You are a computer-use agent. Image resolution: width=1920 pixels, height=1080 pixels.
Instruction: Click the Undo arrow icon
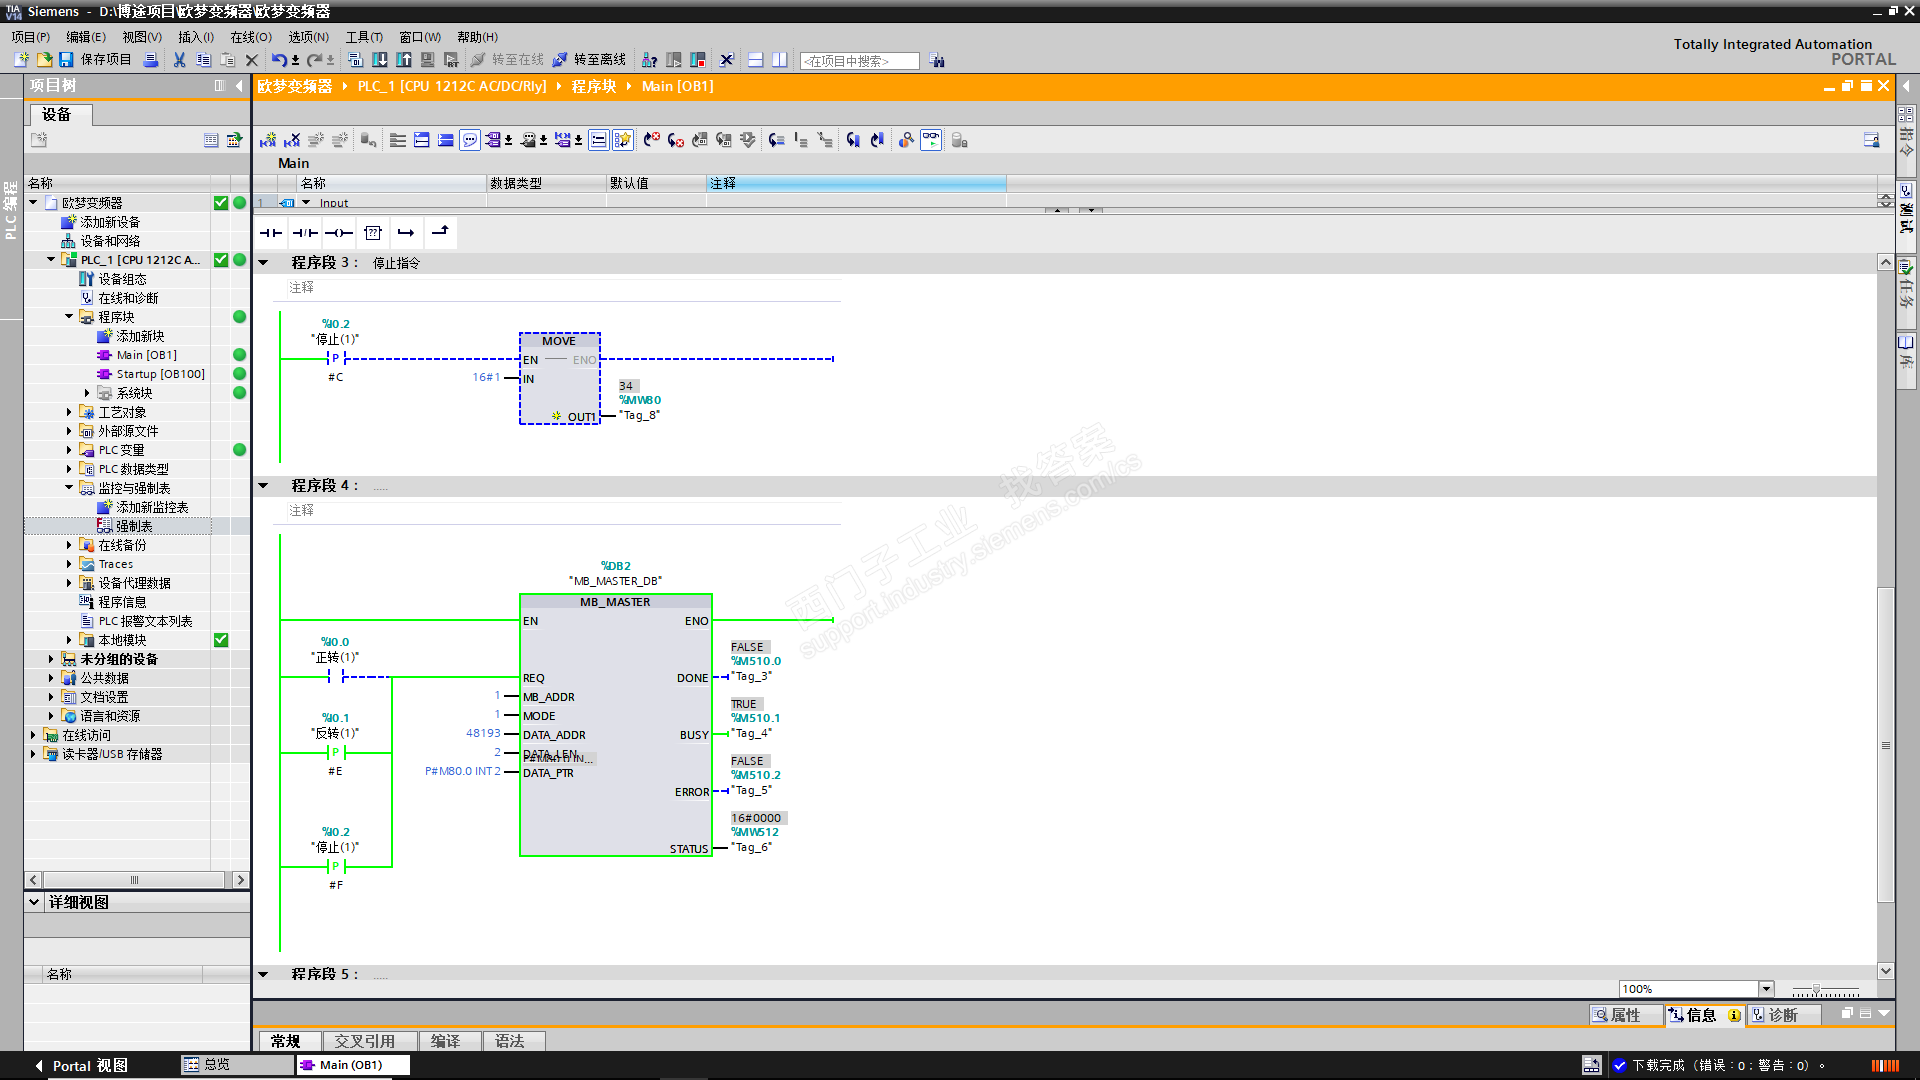click(x=279, y=60)
